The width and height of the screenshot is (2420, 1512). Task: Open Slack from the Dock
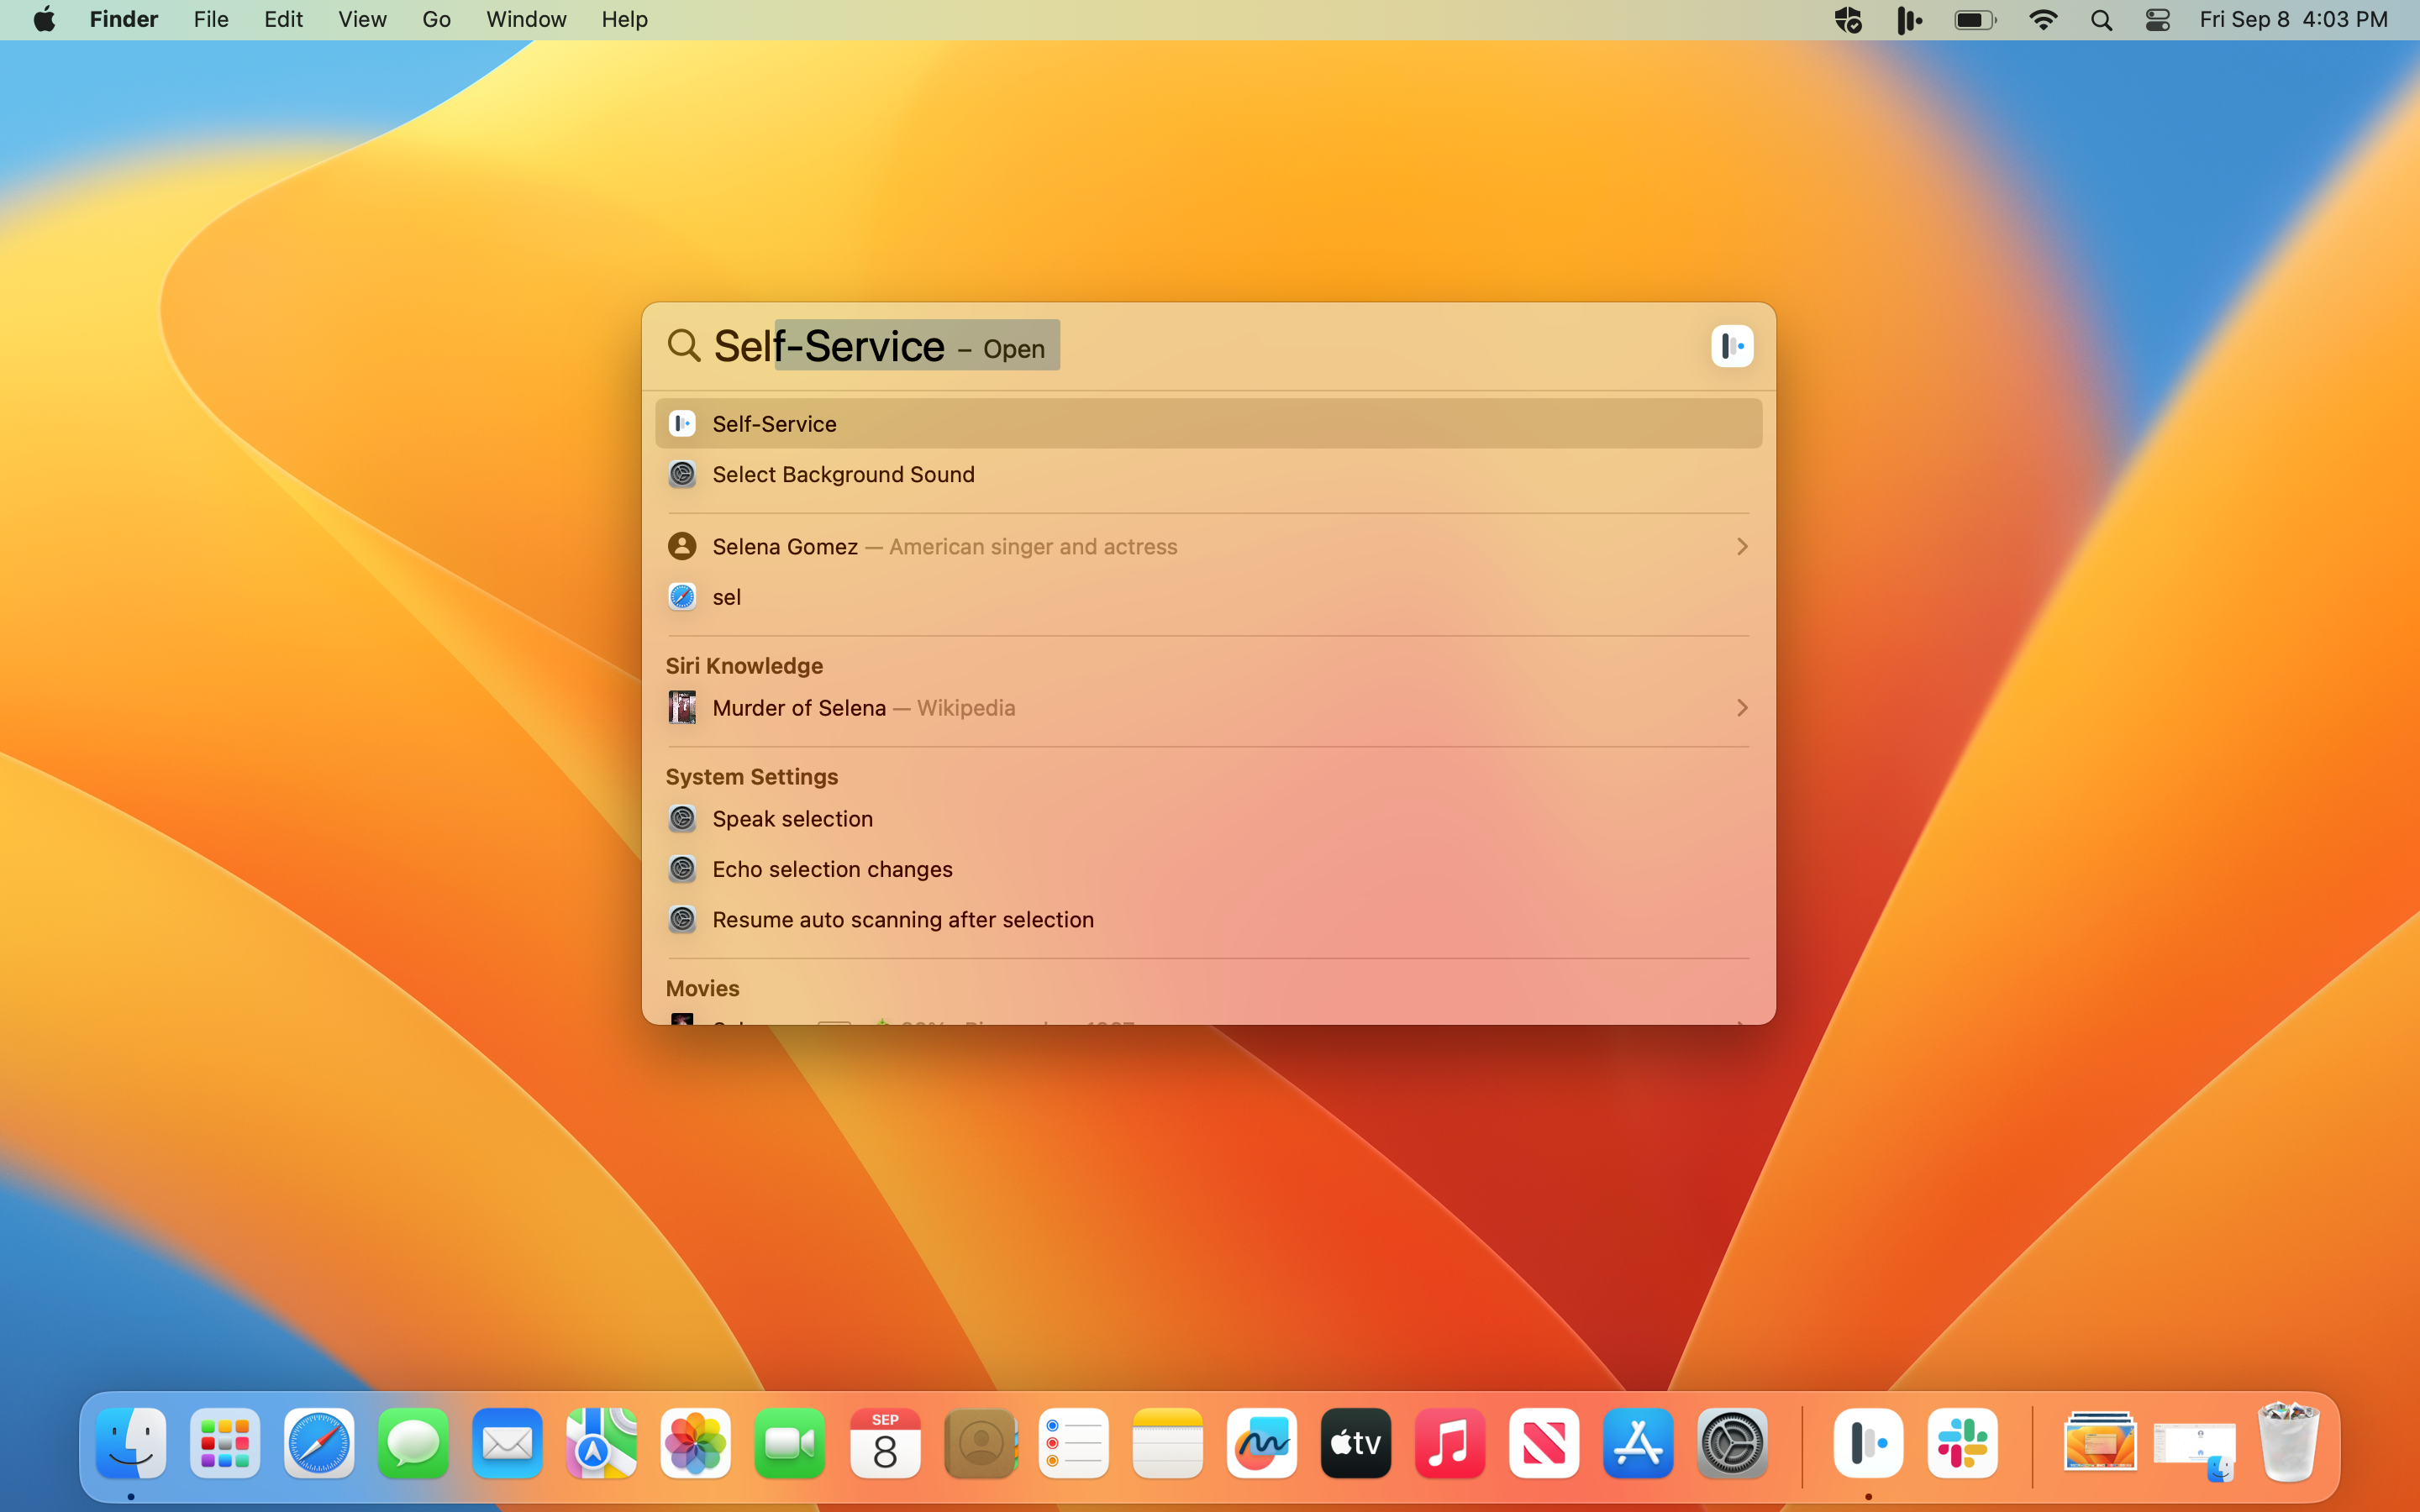coord(1962,1443)
